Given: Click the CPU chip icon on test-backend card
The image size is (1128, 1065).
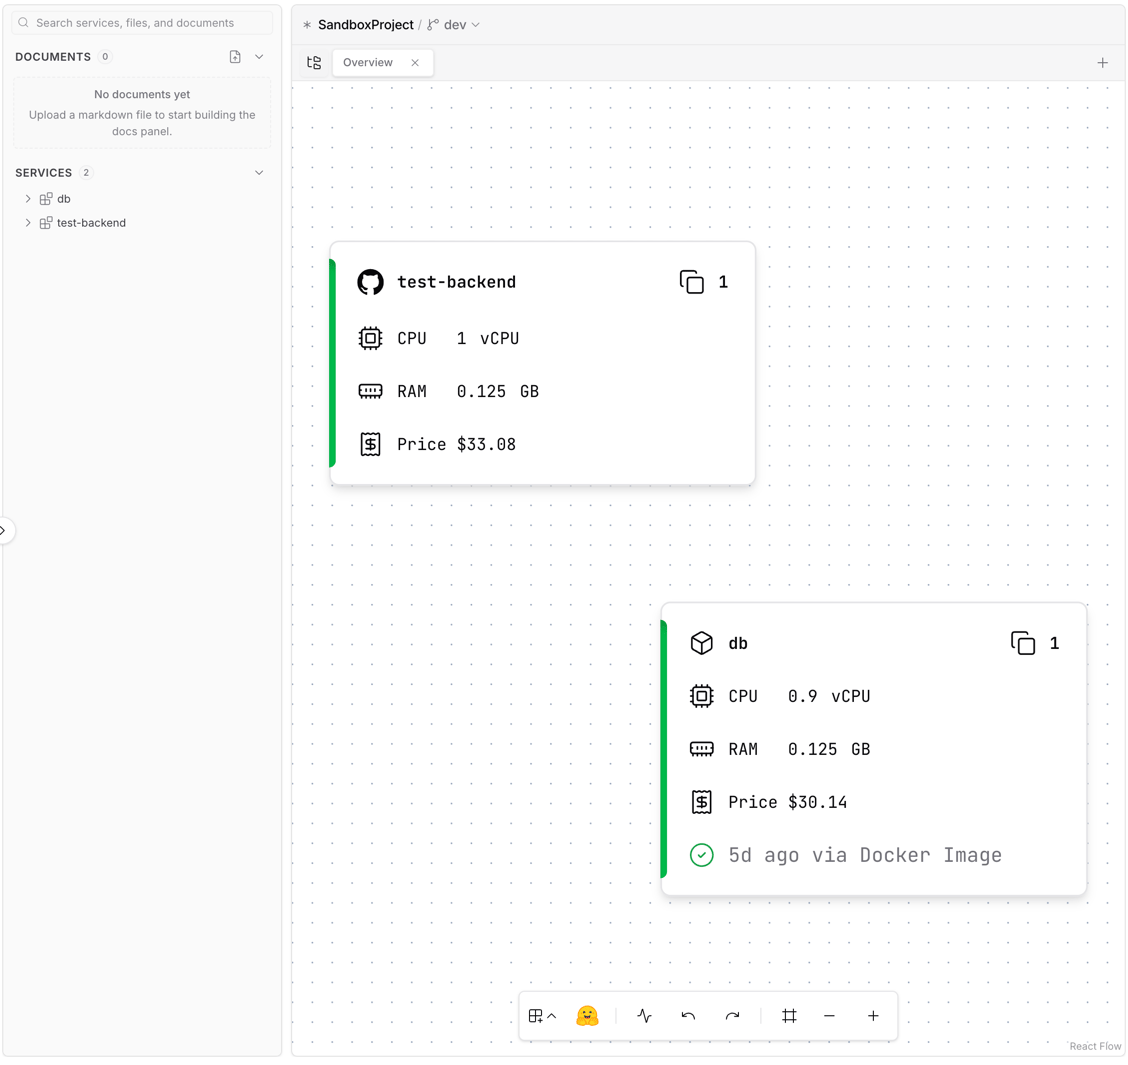Looking at the screenshot, I should click(x=370, y=338).
